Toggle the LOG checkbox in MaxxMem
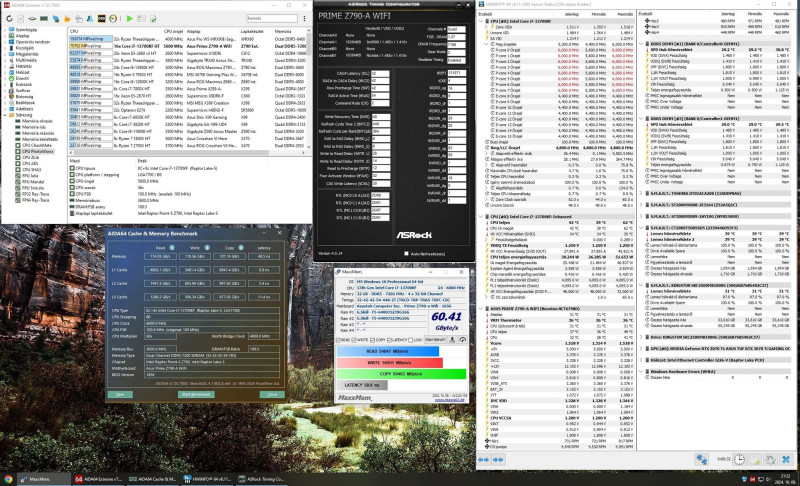The width and height of the screenshot is (800, 486). click(x=411, y=340)
